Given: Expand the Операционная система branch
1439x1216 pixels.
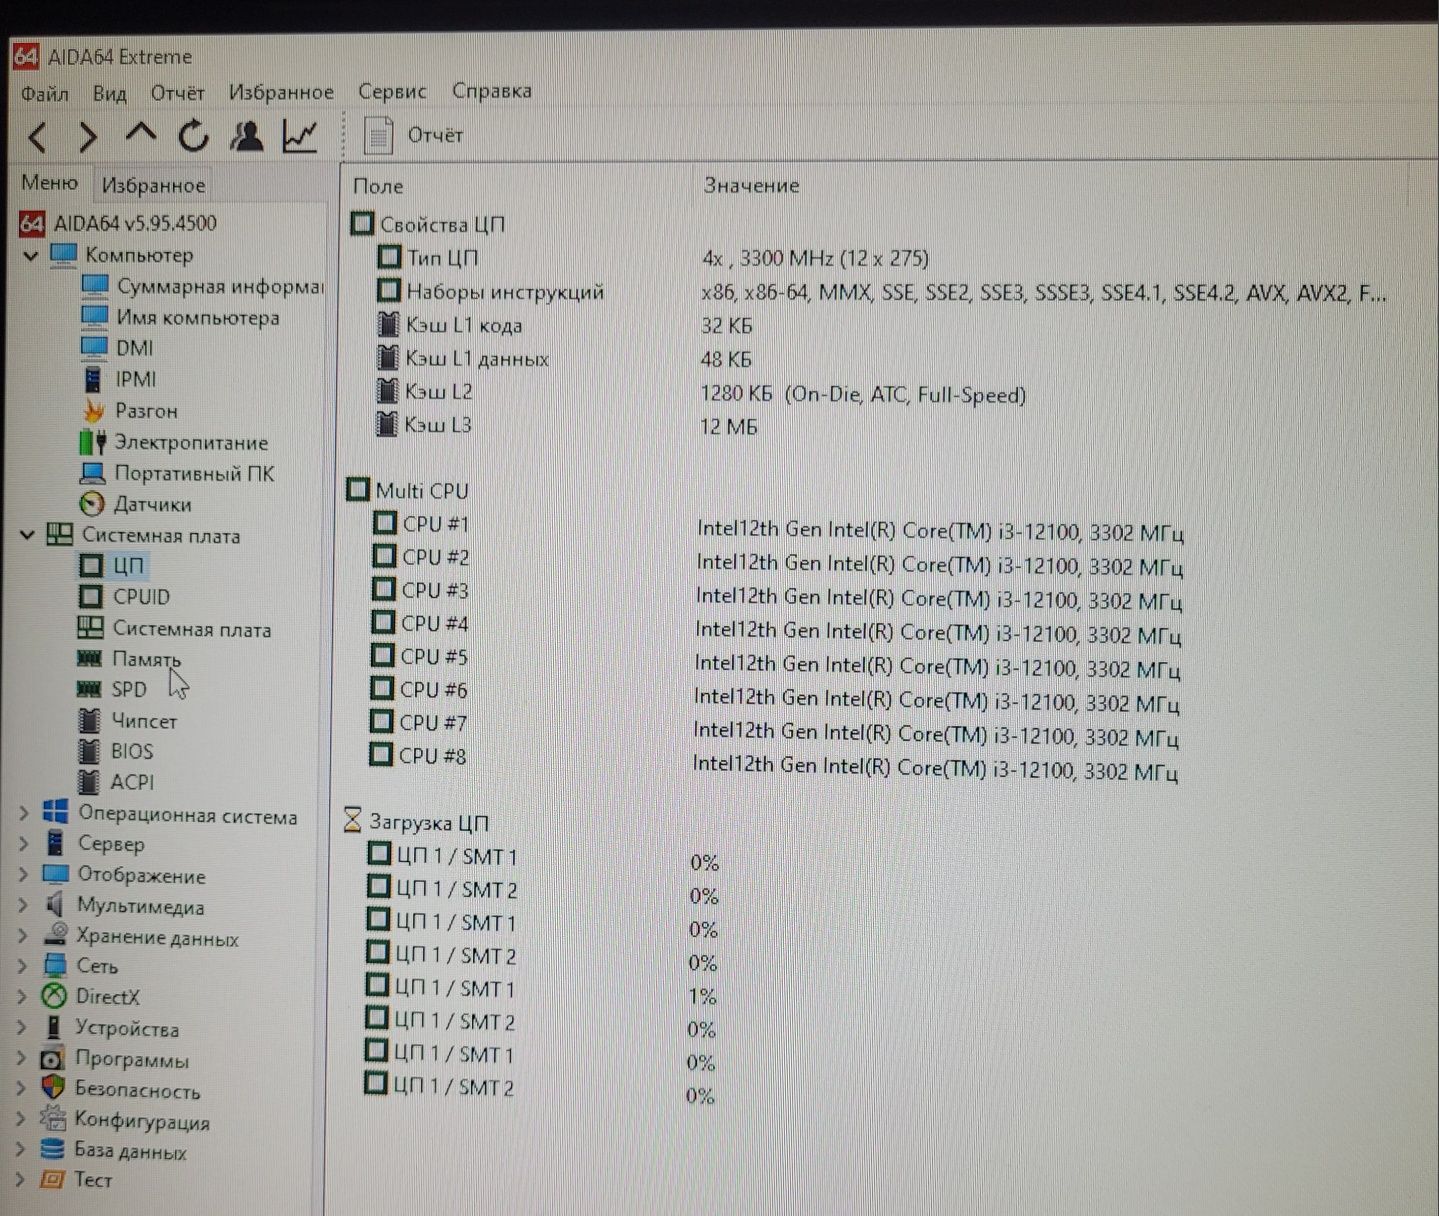Looking at the screenshot, I should pos(23,814).
